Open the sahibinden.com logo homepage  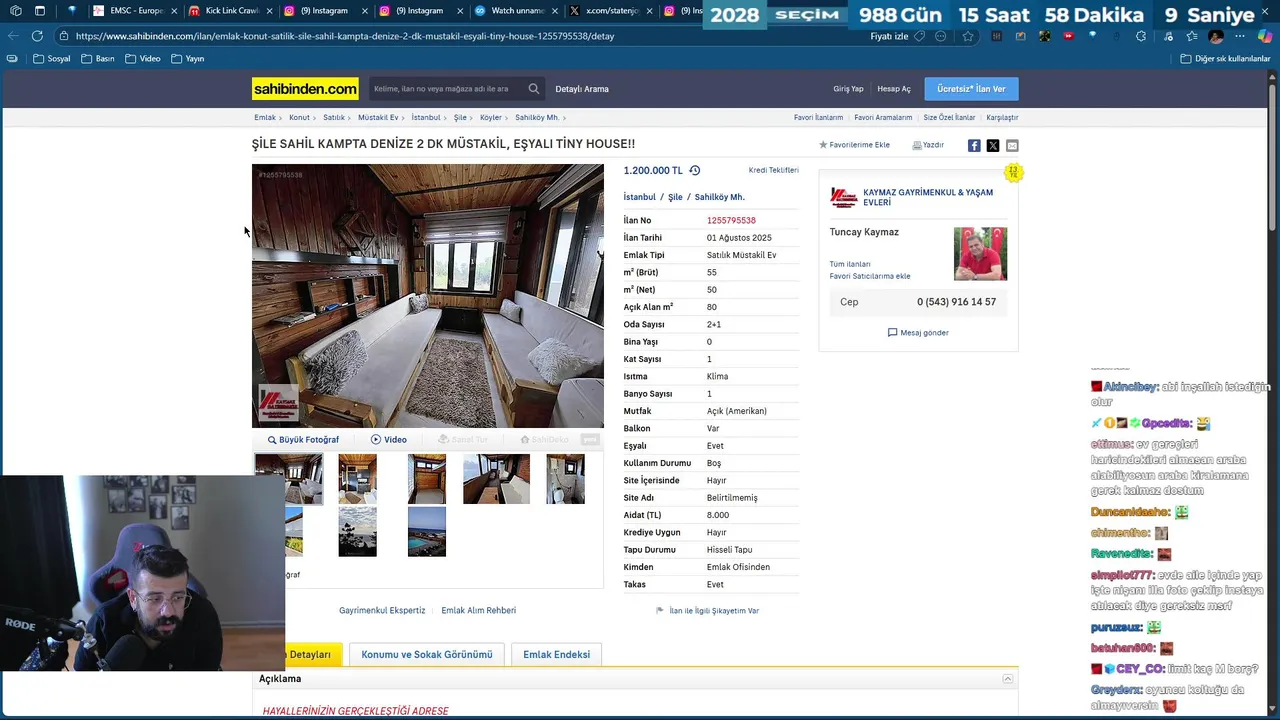tap(305, 89)
